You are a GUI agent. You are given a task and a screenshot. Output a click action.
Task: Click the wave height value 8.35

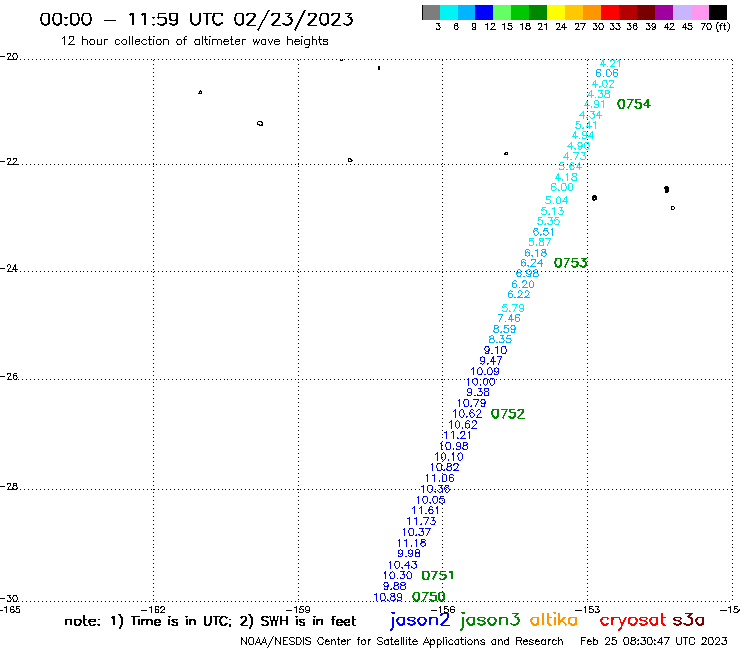pyautogui.click(x=500, y=339)
